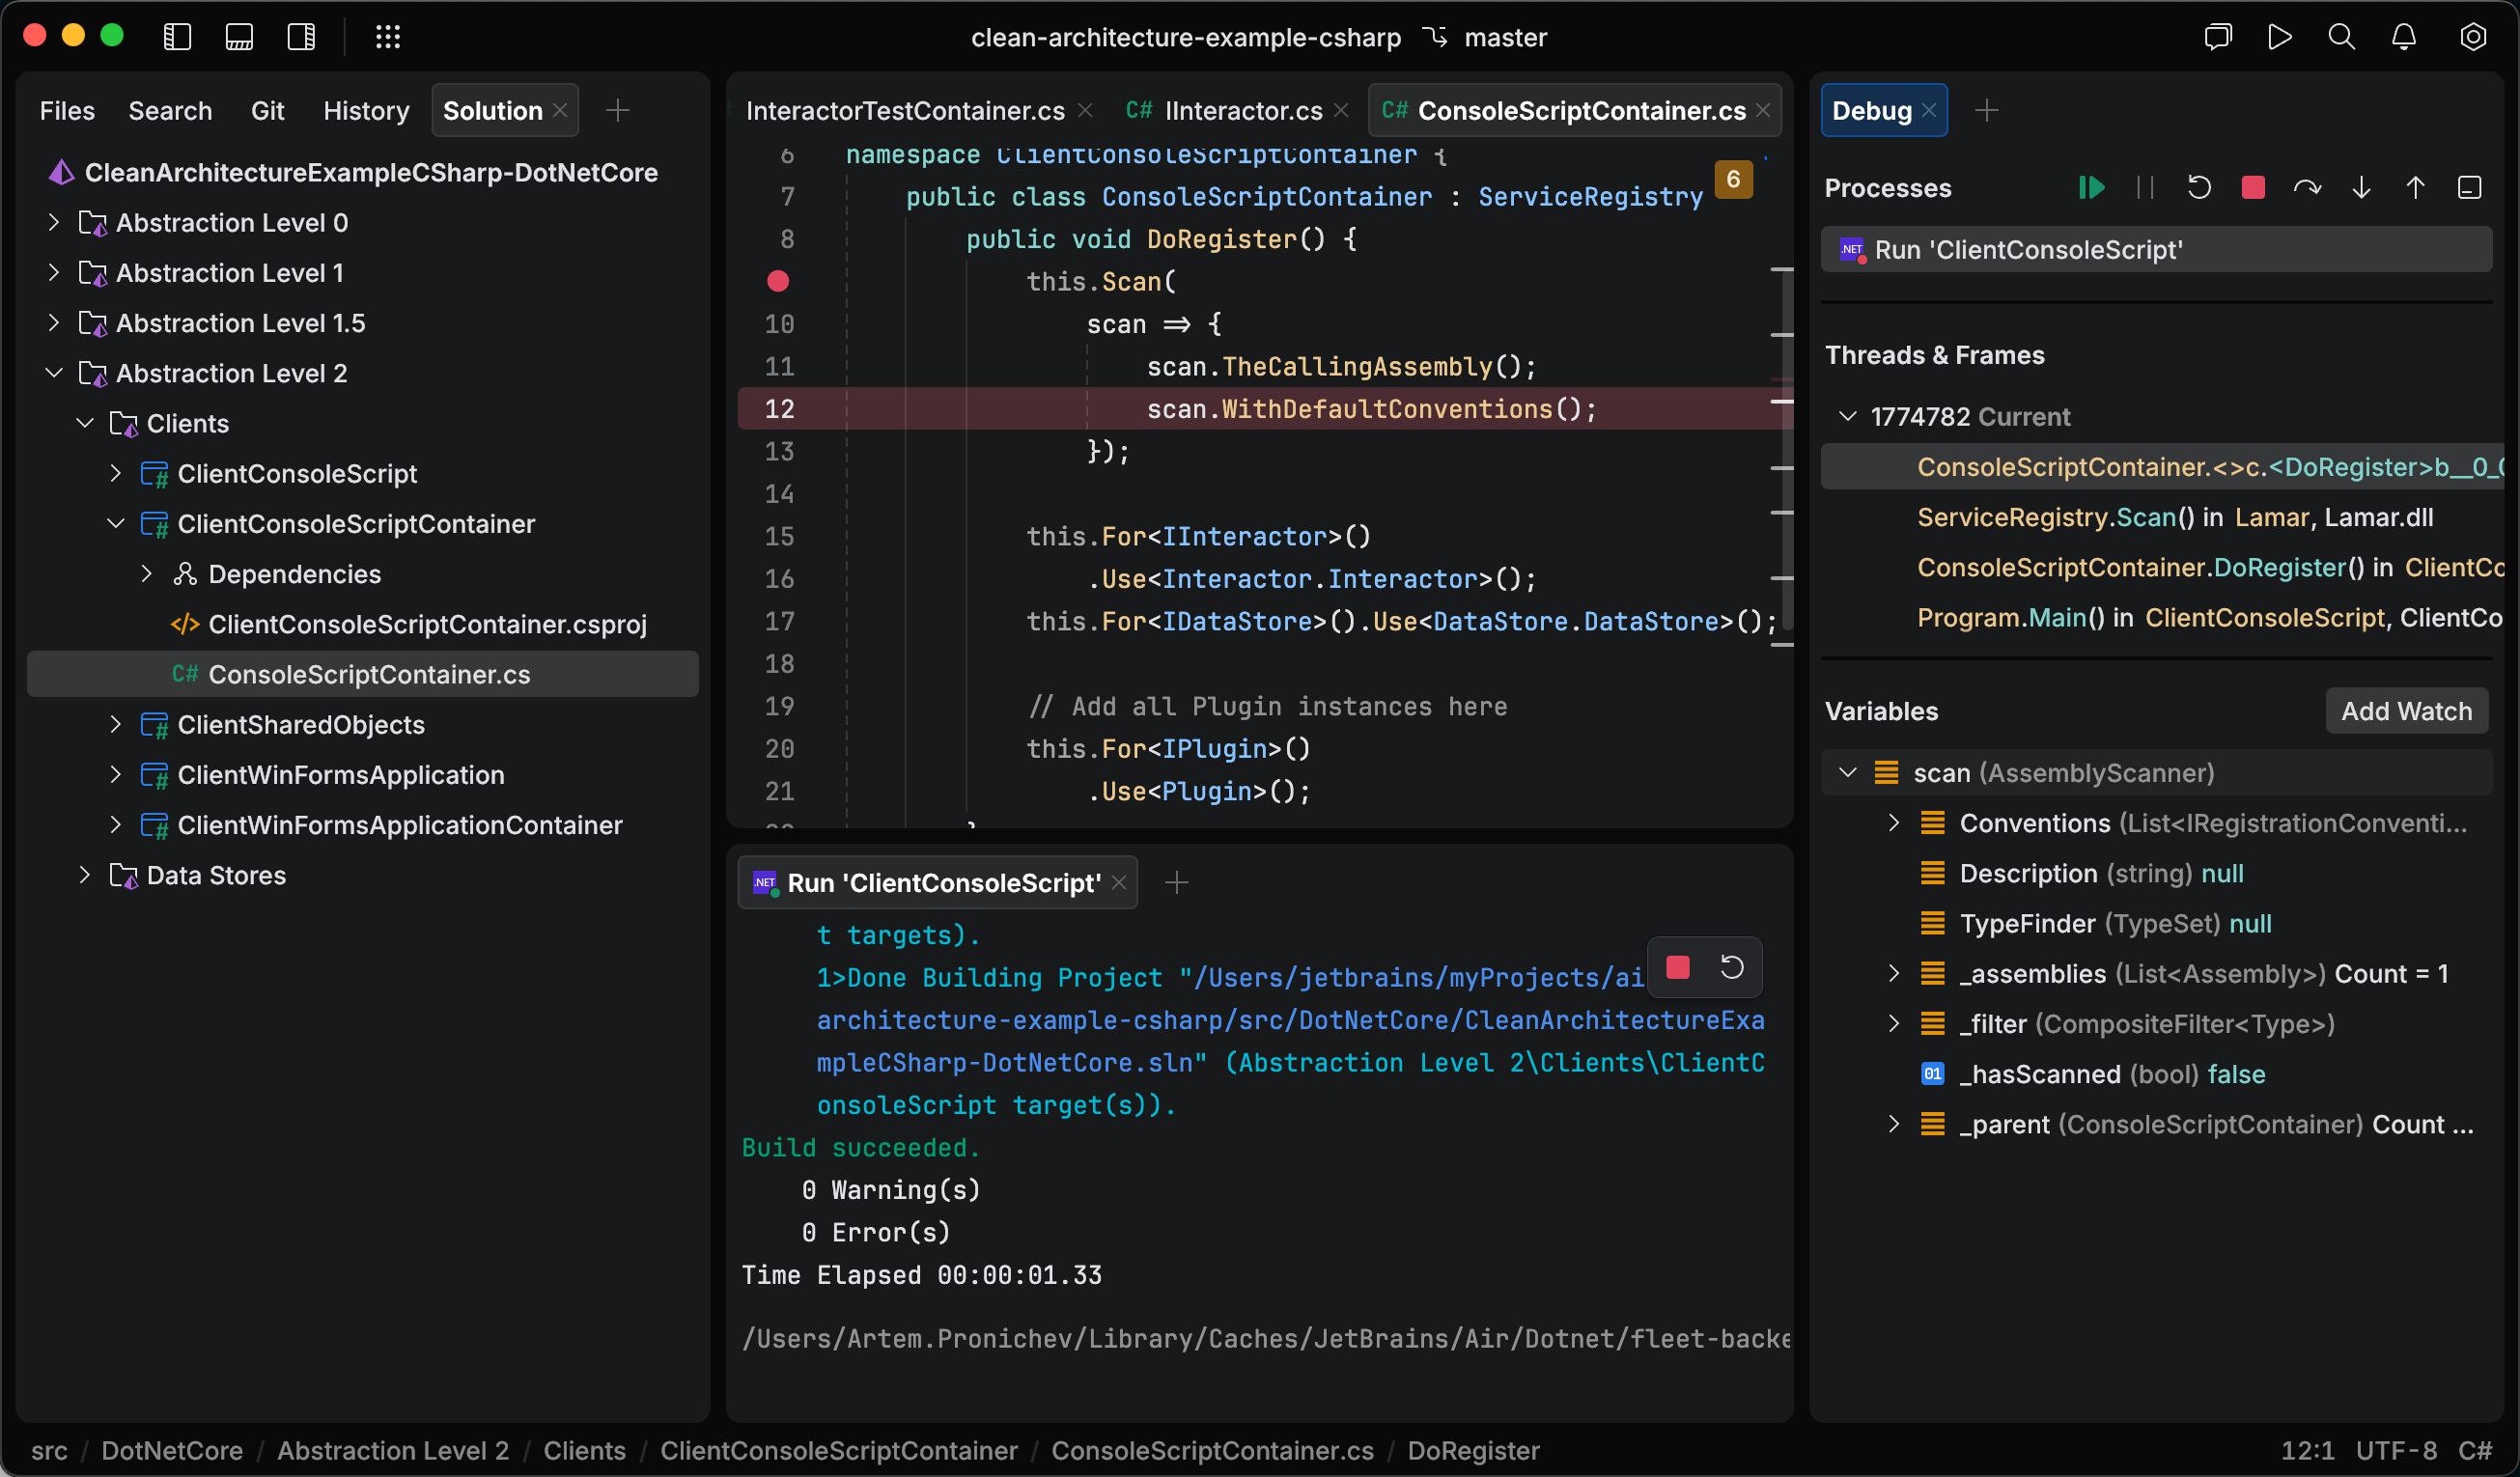Image resolution: width=2520 pixels, height=1477 pixels.
Task: Open Fleet settings via the gear icon
Action: click(x=2473, y=37)
